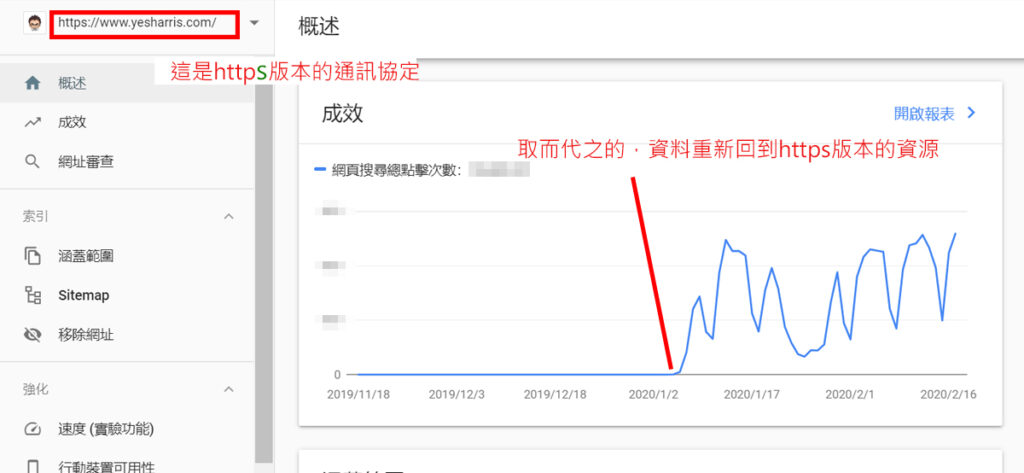Select Sitemap in the sidebar
Screen dimensions: 1024x473
pyautogui.click(x=127, y=295)
